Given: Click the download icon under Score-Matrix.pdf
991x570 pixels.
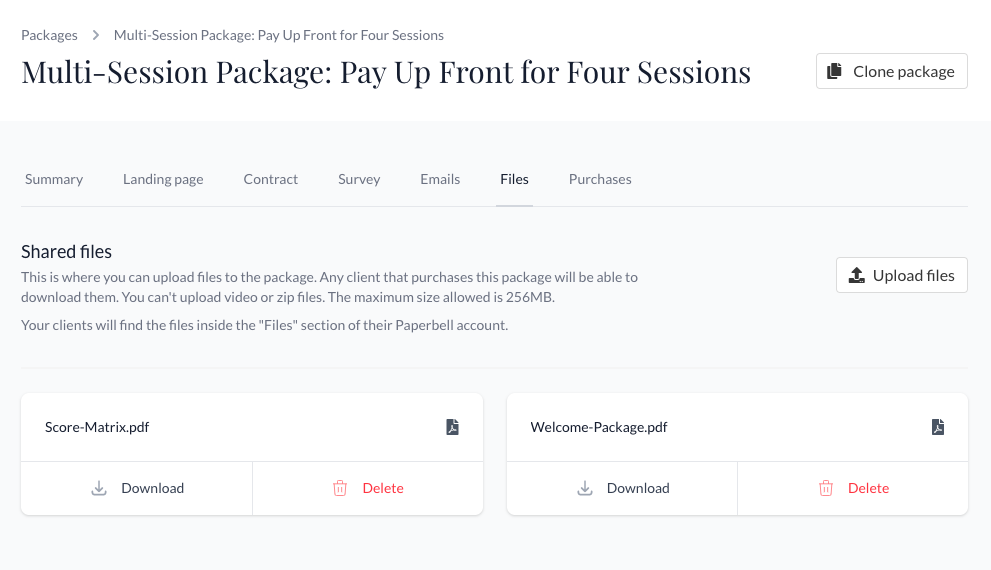Looking at the screenshot, I should (99, 488).
